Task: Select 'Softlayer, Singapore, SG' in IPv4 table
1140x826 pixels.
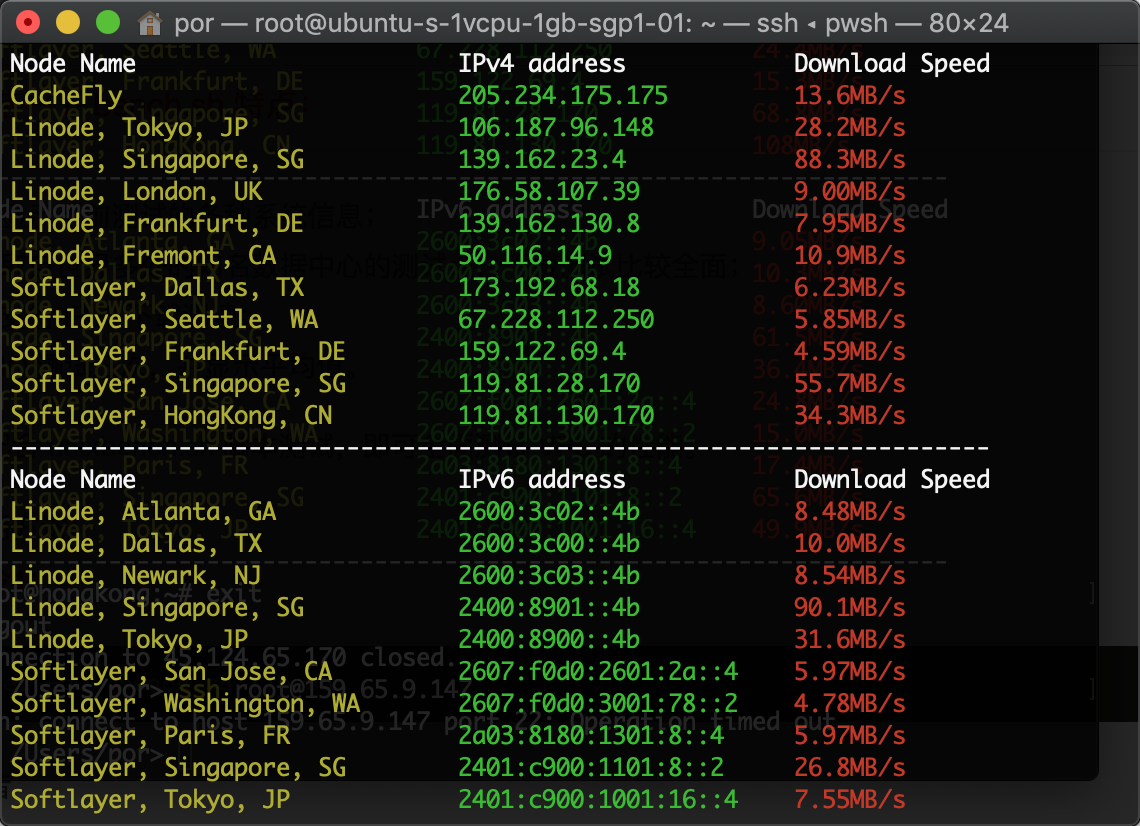Action: click(x=178, y=384)
